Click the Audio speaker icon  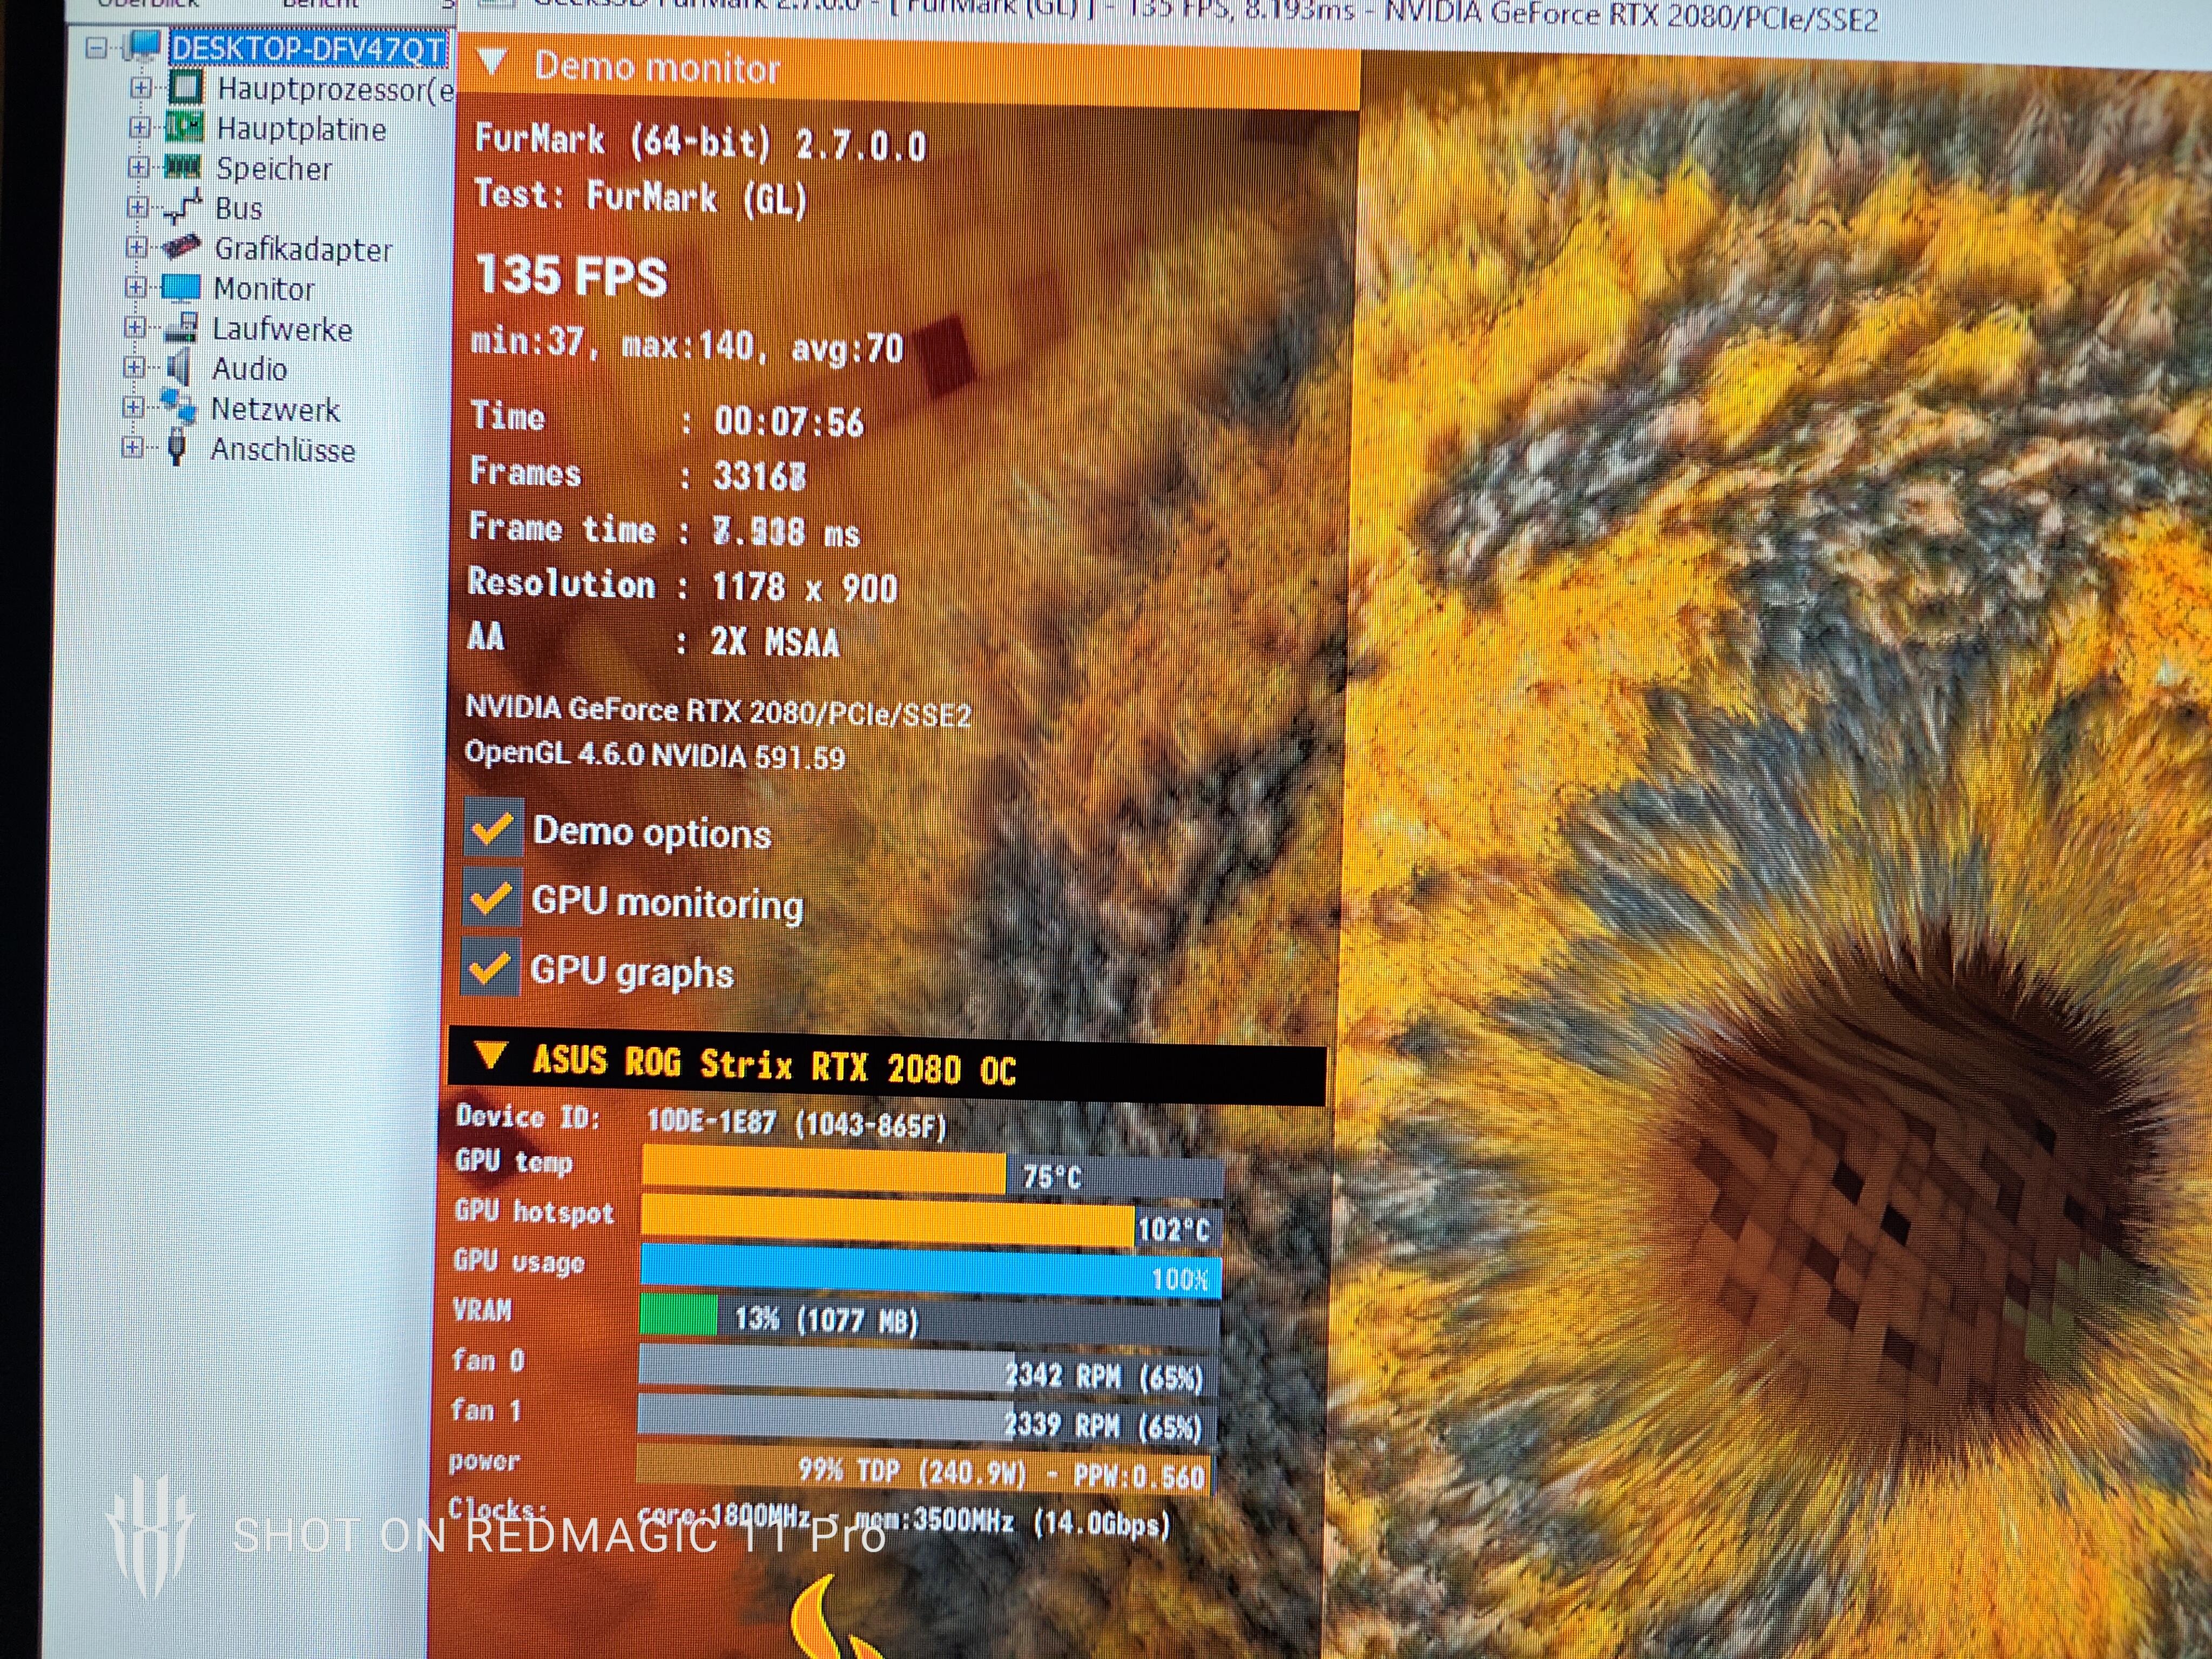(179, 367)
